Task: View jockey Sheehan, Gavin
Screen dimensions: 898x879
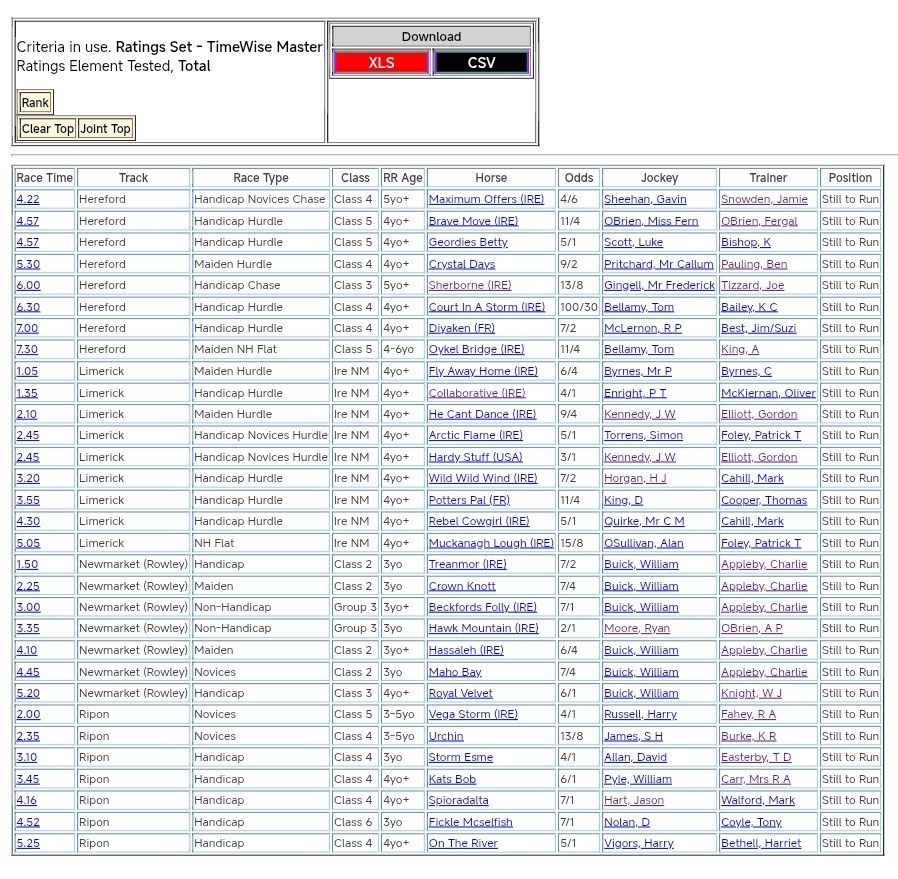Action: click(x=645, y=200)
